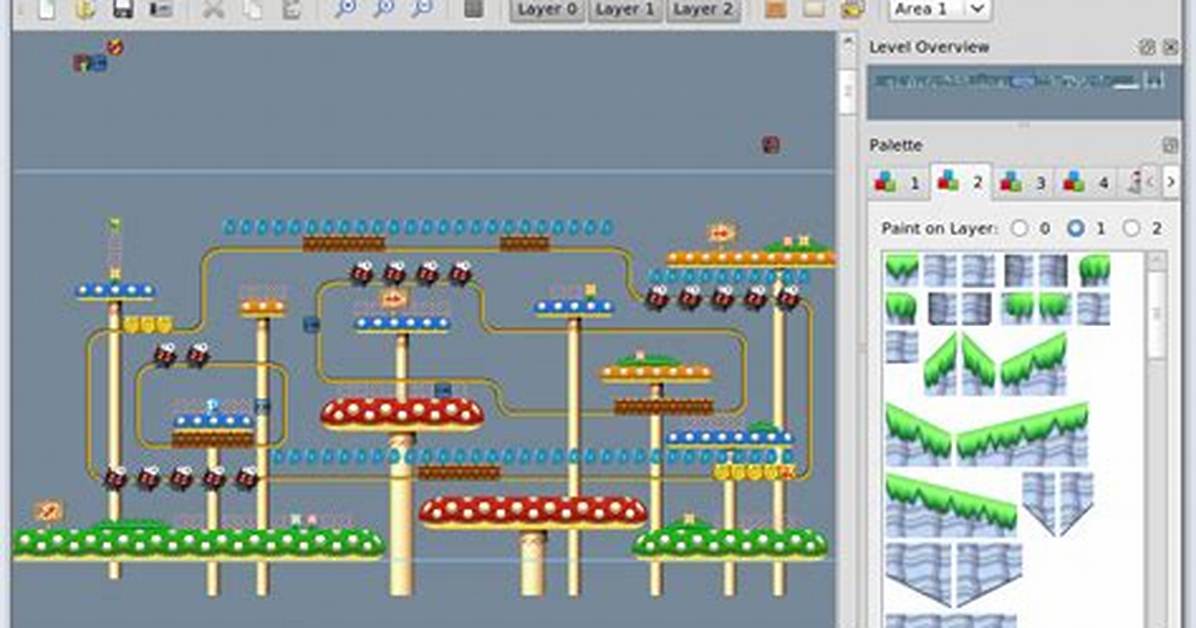Click the toolbar icon right of Save
Screen dimensions: 1196x628
[160, 8]
